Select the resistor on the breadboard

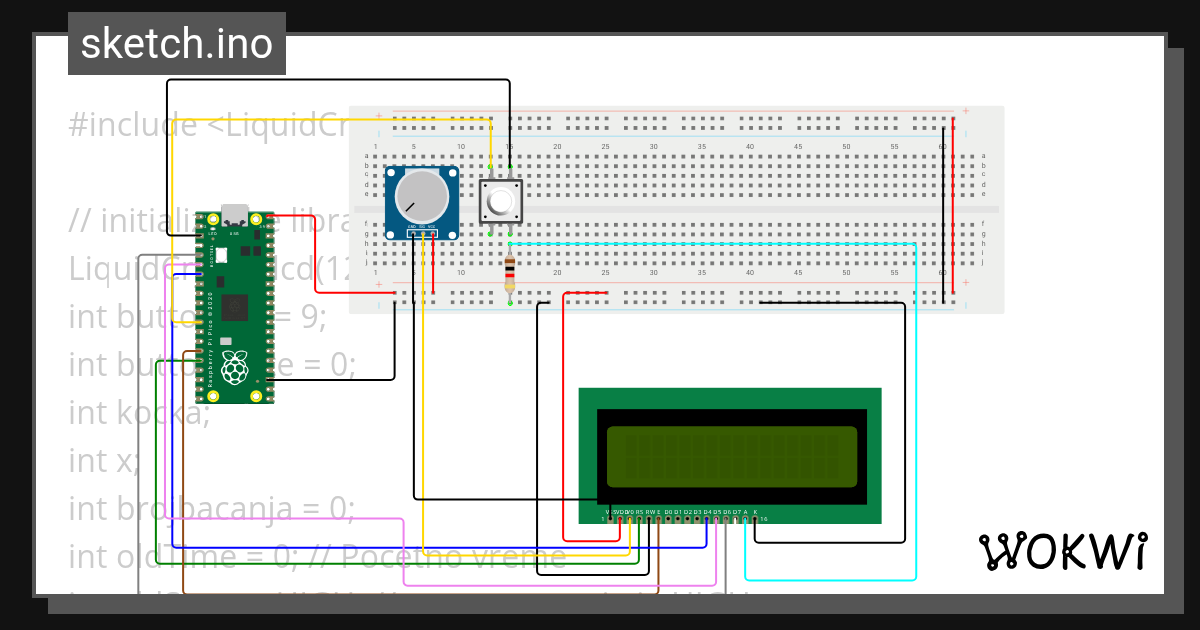pos(510,272)
